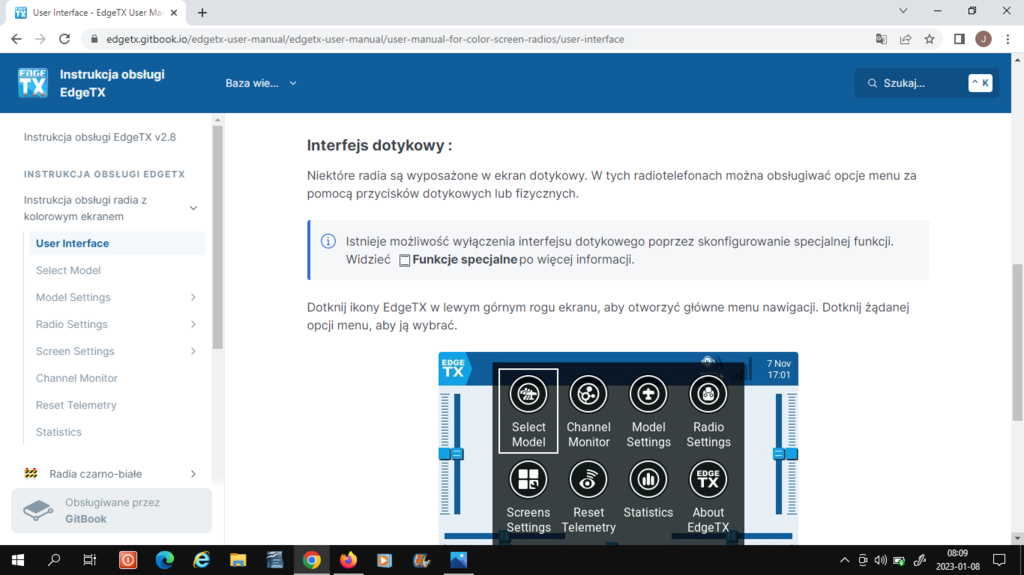
Task: Collapse the color screen radio manual section
Action: click(x=193, y=208)
